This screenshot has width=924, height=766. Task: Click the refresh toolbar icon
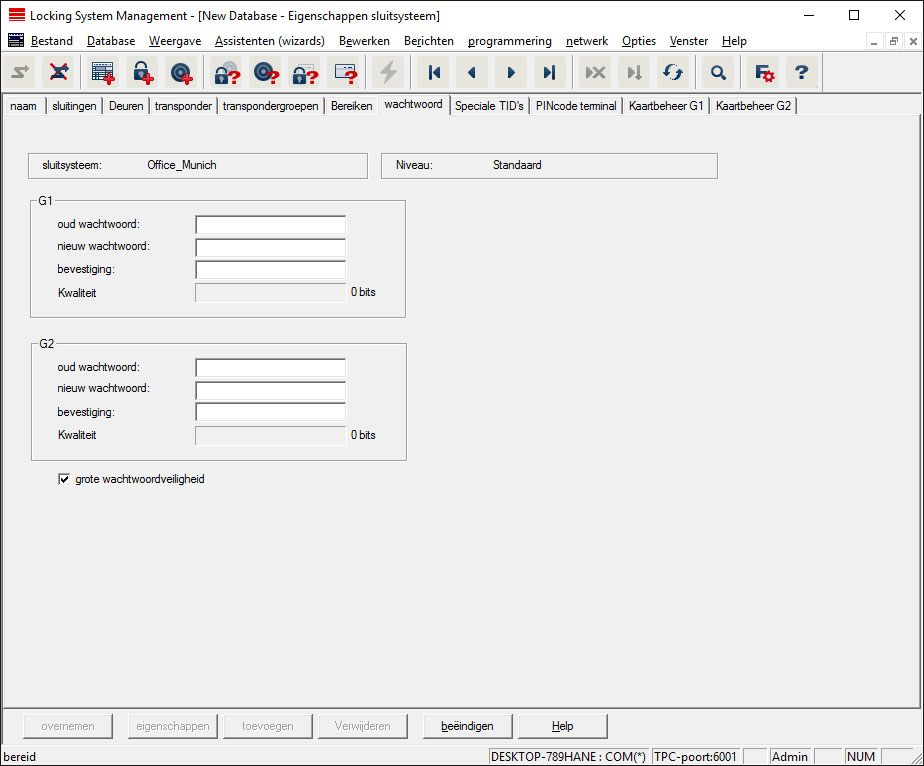[x=672, y=73]
